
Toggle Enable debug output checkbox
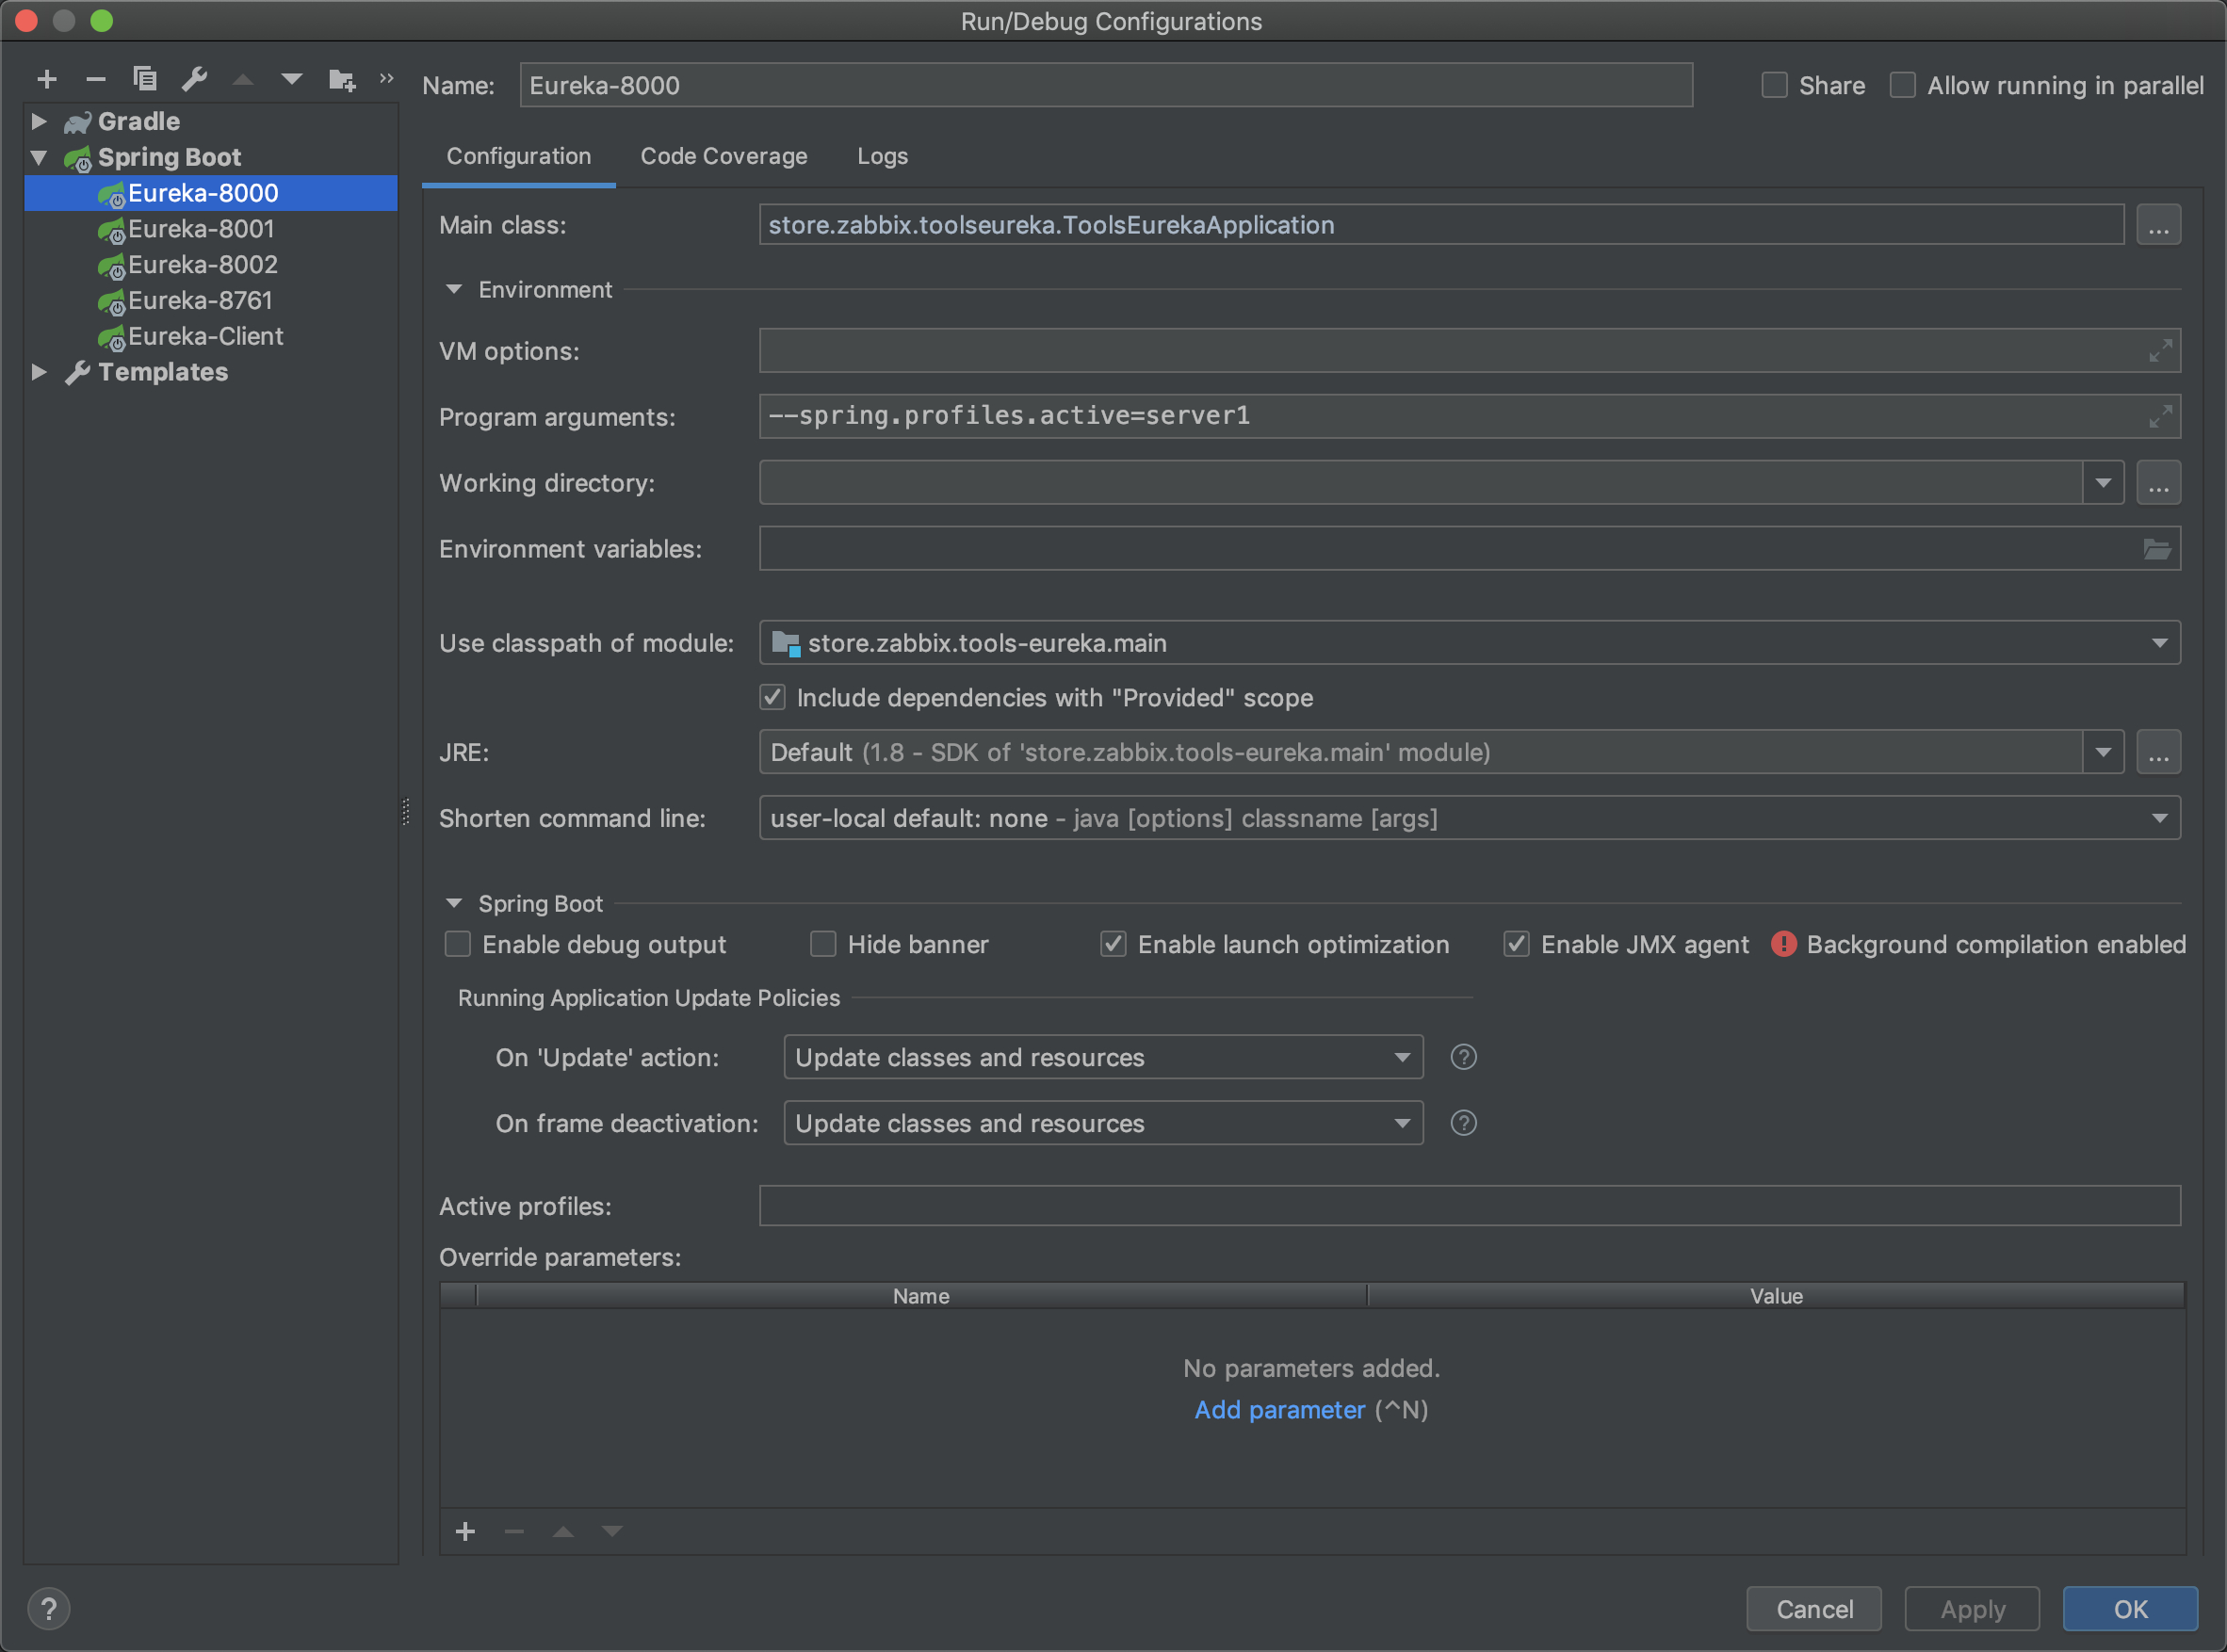458,944
